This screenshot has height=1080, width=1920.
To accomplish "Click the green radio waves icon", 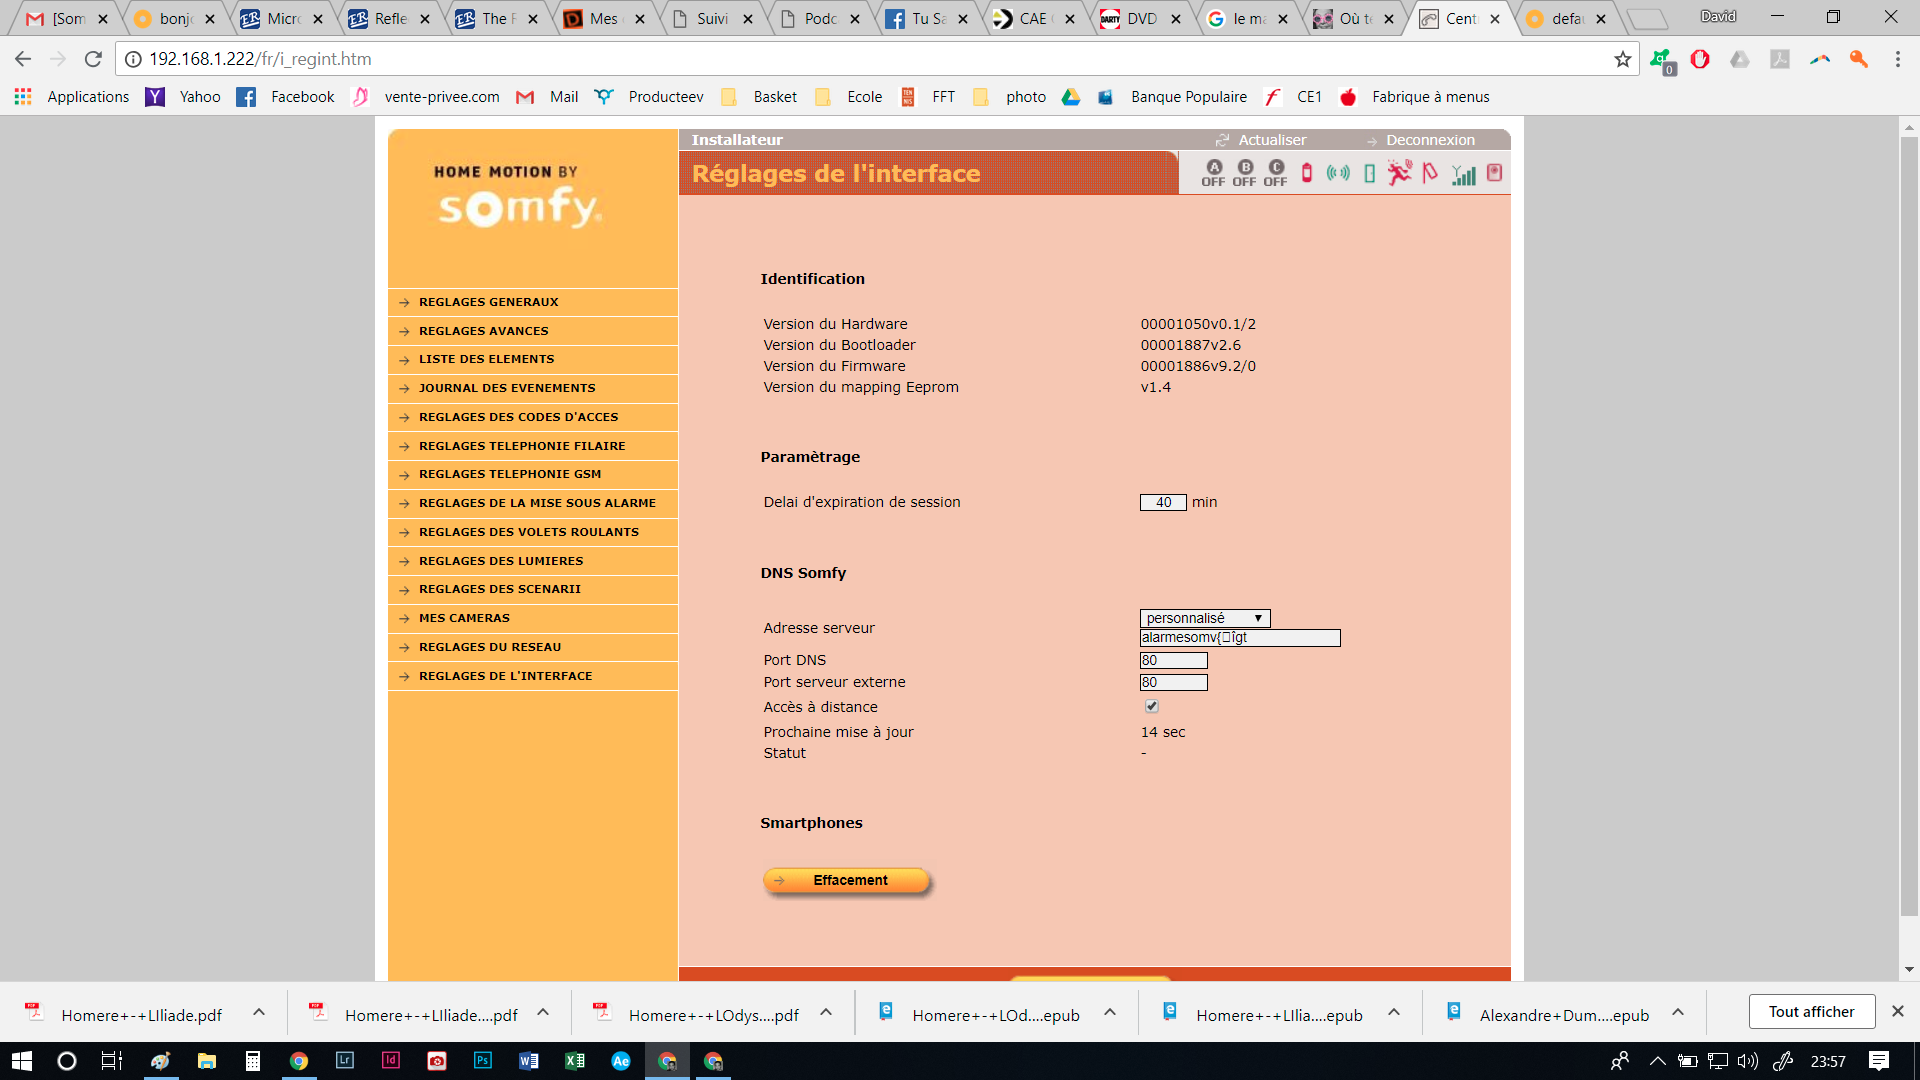I will tap(1338, 173).
